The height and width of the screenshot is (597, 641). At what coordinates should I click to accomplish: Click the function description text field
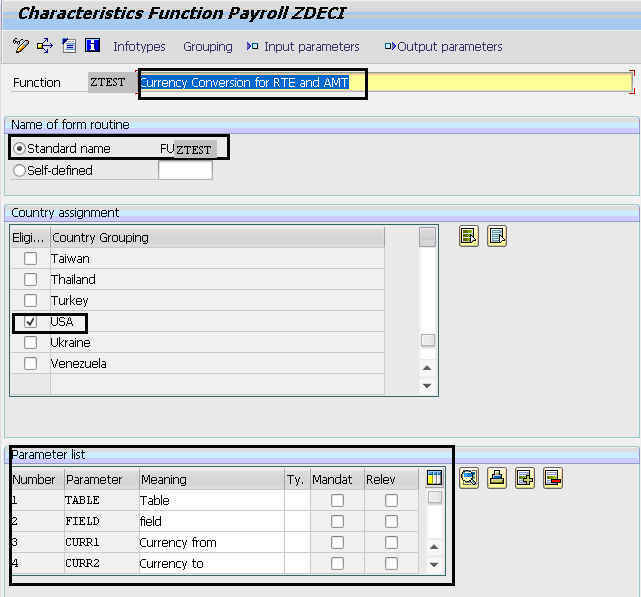coord(385,82)
